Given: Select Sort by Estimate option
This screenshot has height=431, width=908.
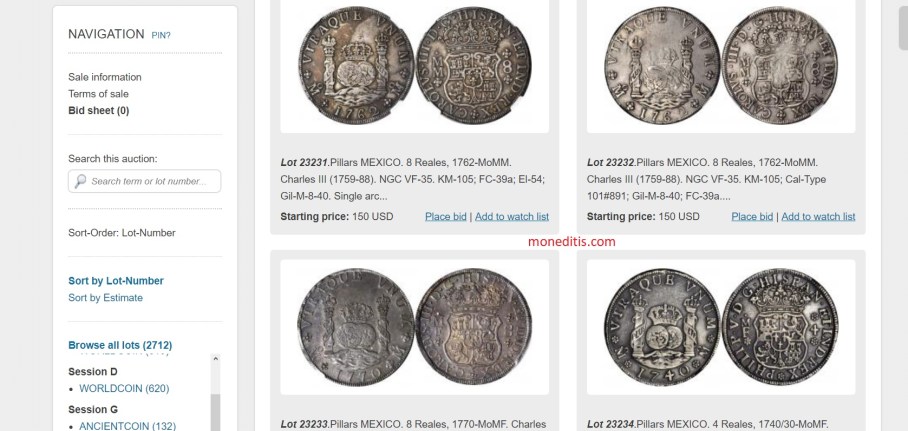Looking at the screenshot, I should (x=105, y=298).
